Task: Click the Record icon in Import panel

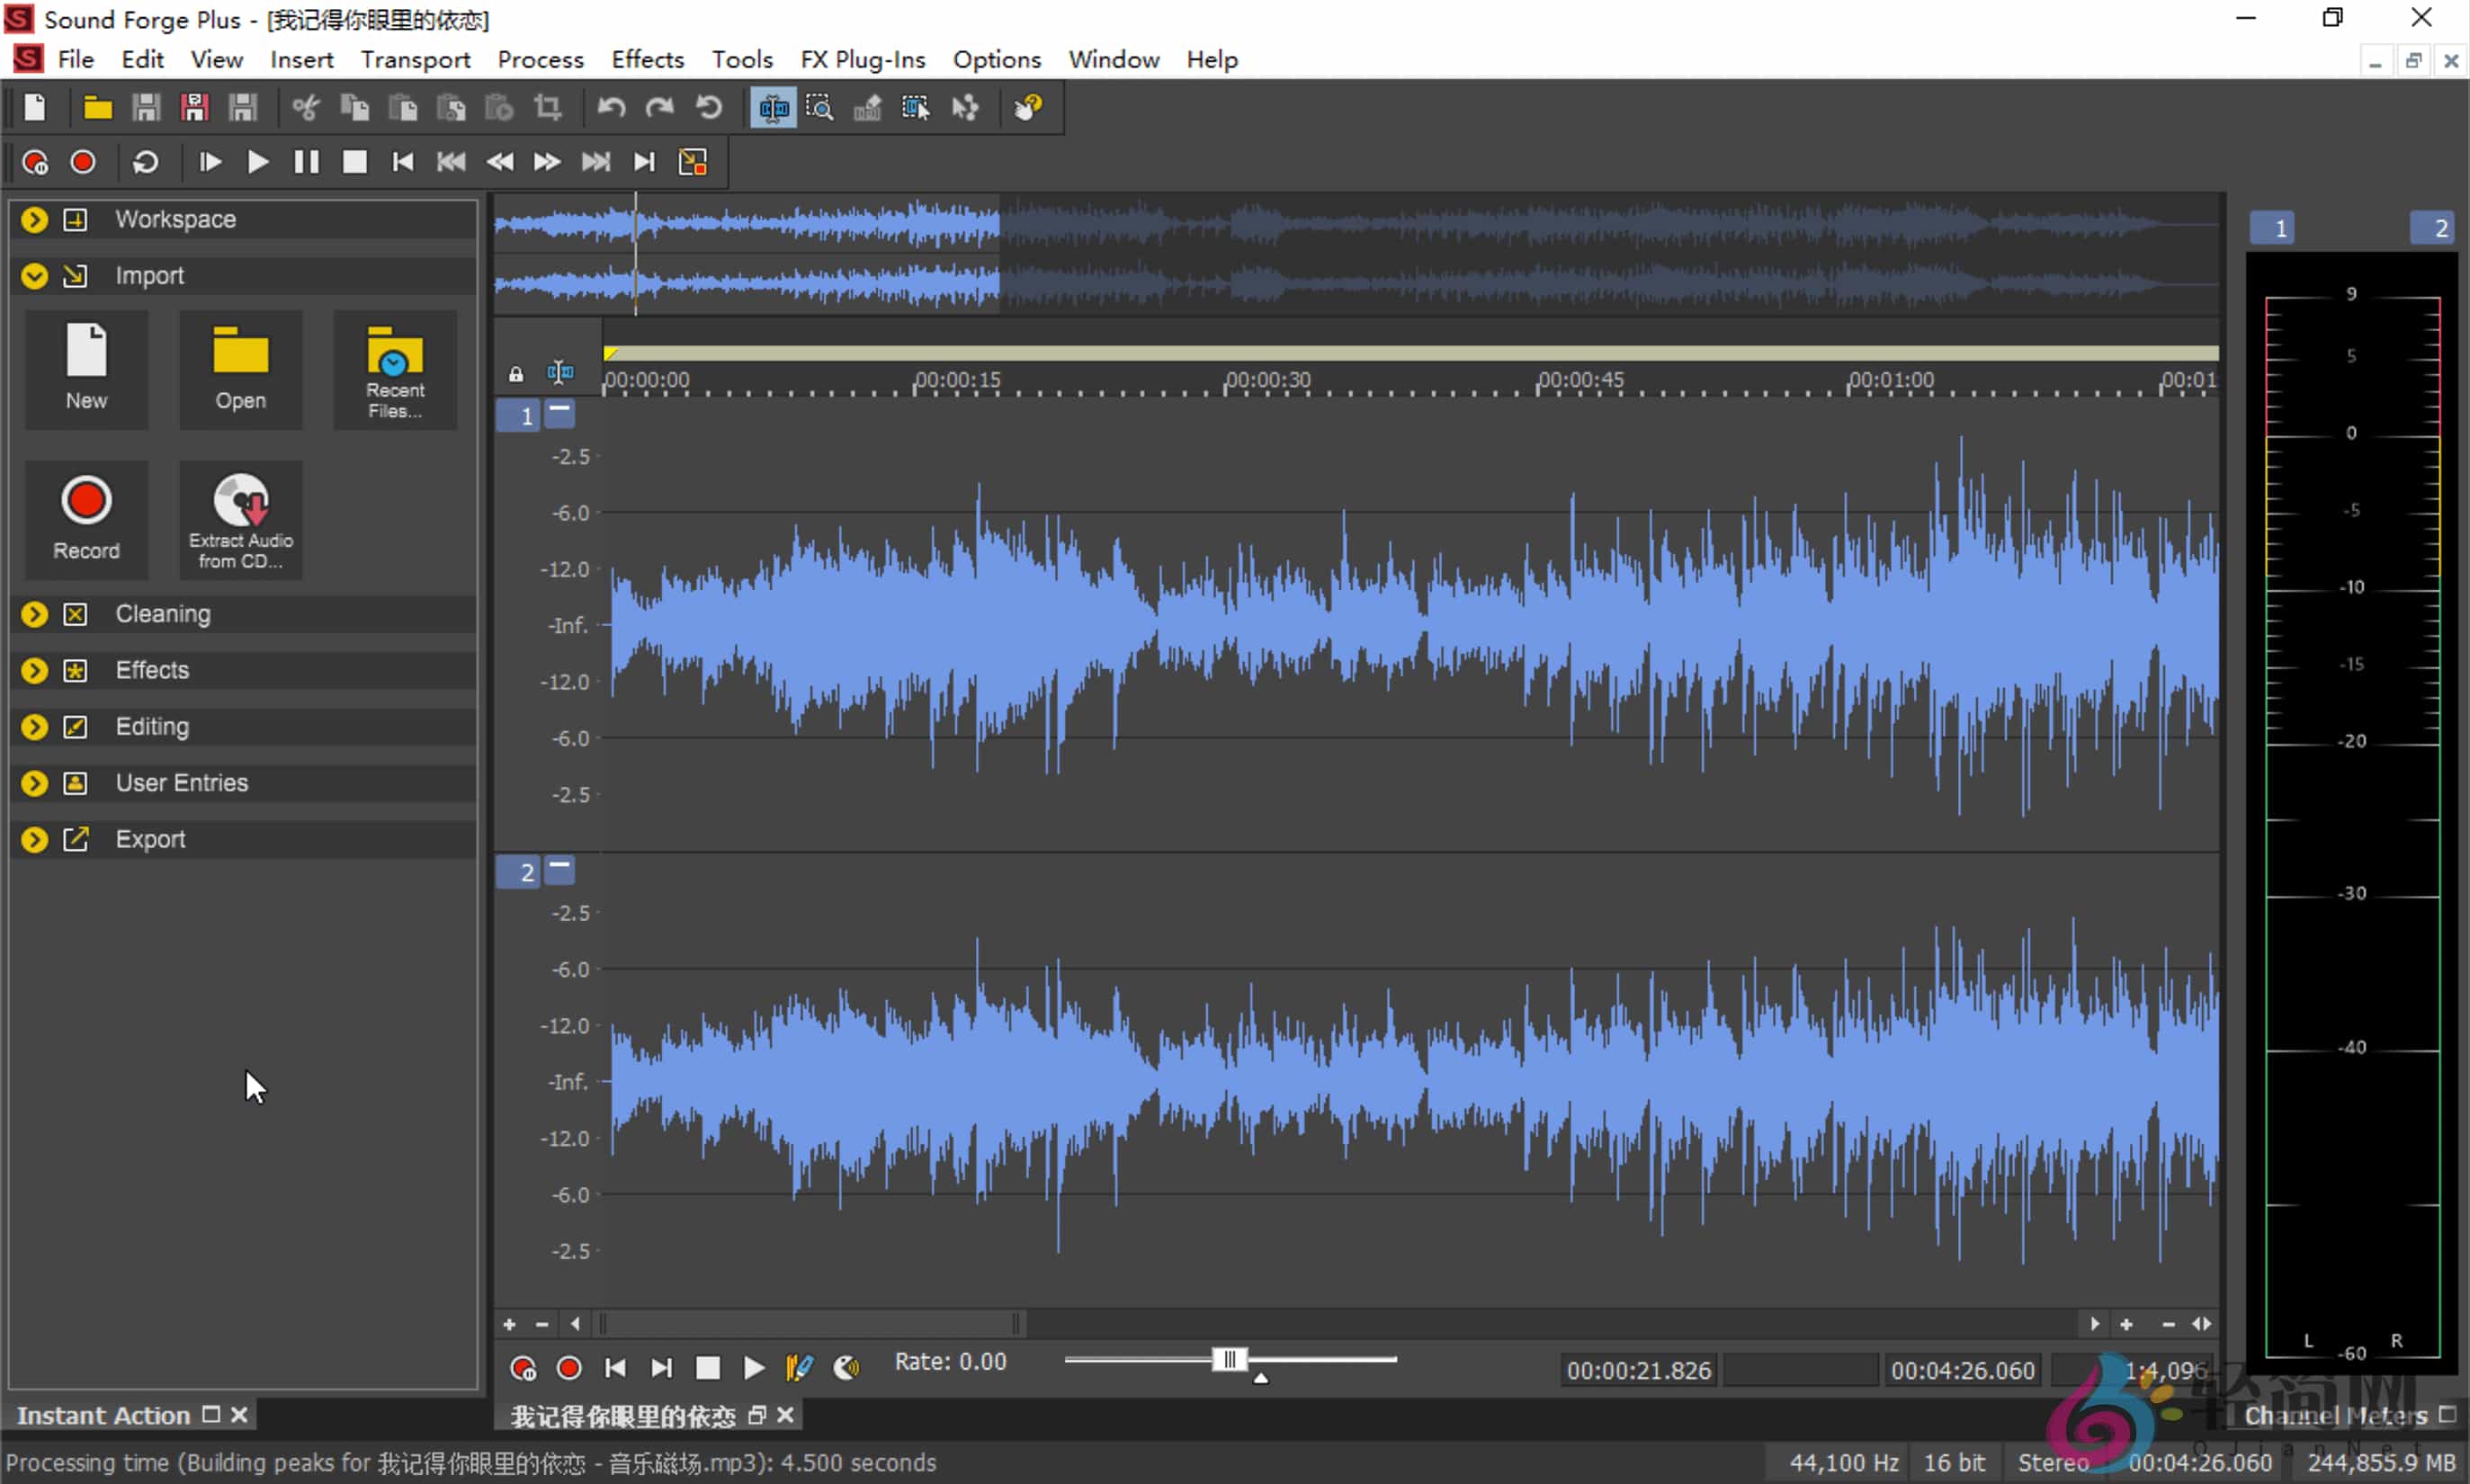Action: pyautogui.click(x=86, y=518)
